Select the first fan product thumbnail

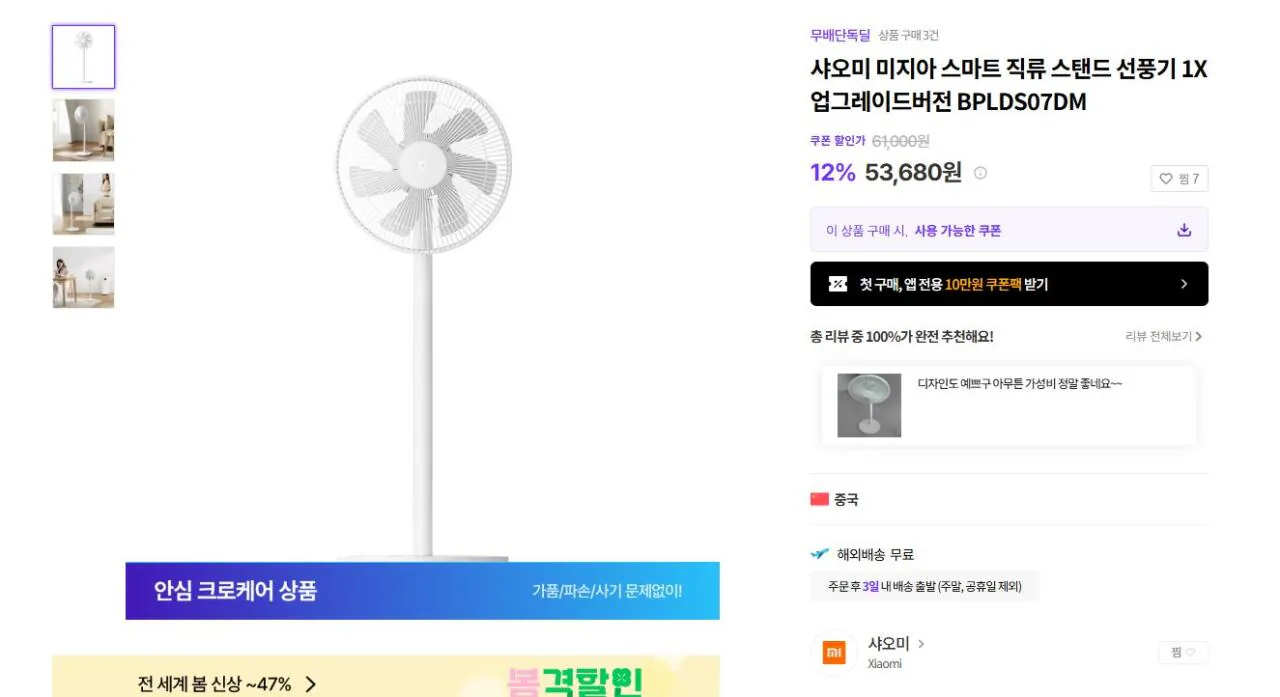click(83, 56)
